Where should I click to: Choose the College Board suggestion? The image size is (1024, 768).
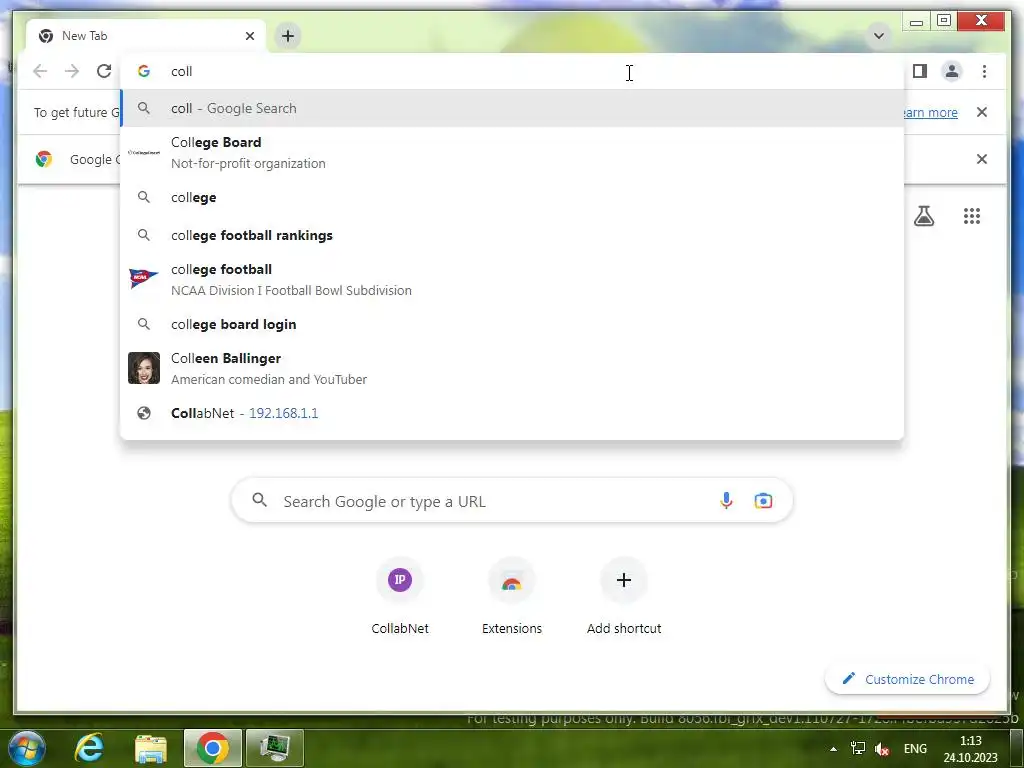[x=513, y=153]
